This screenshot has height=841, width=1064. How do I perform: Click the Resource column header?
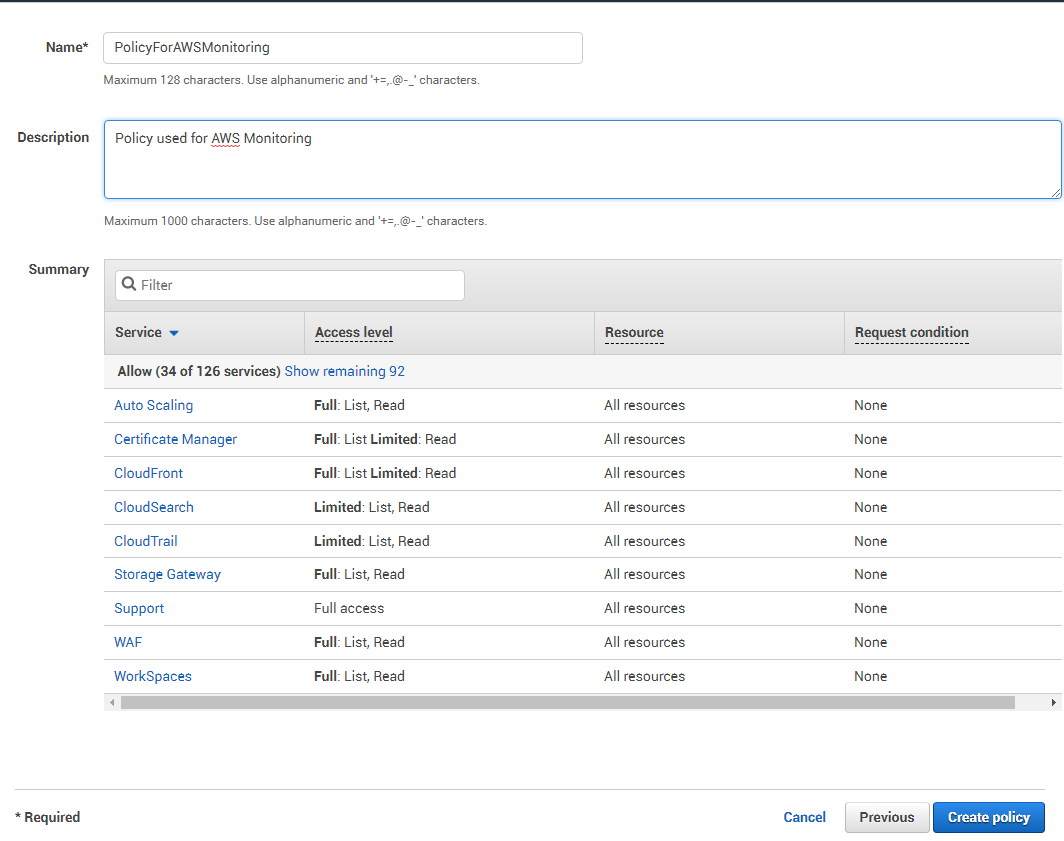point(634,333)
